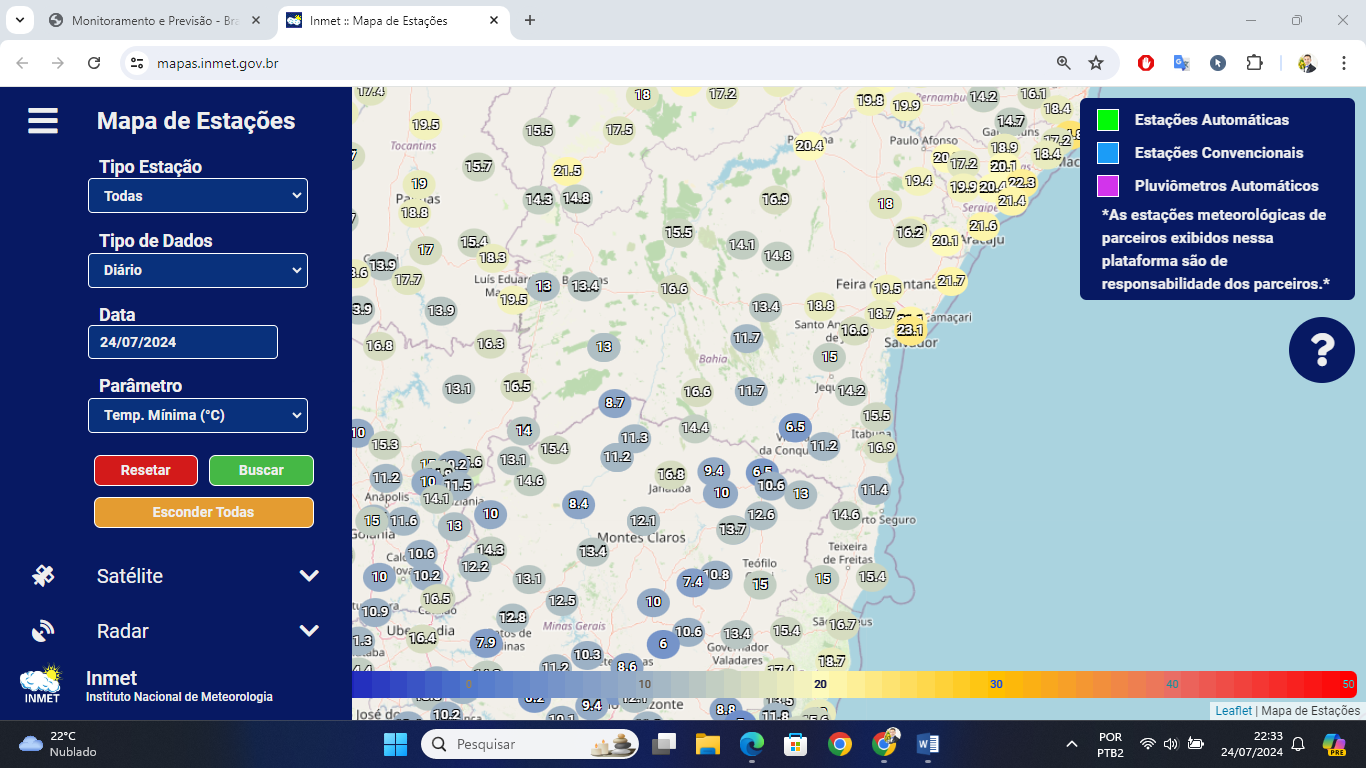Screen dimensions: 1366x768
Task: Expand the Radar section chevron
Action: pyautogui.click(x=309, y=631)
